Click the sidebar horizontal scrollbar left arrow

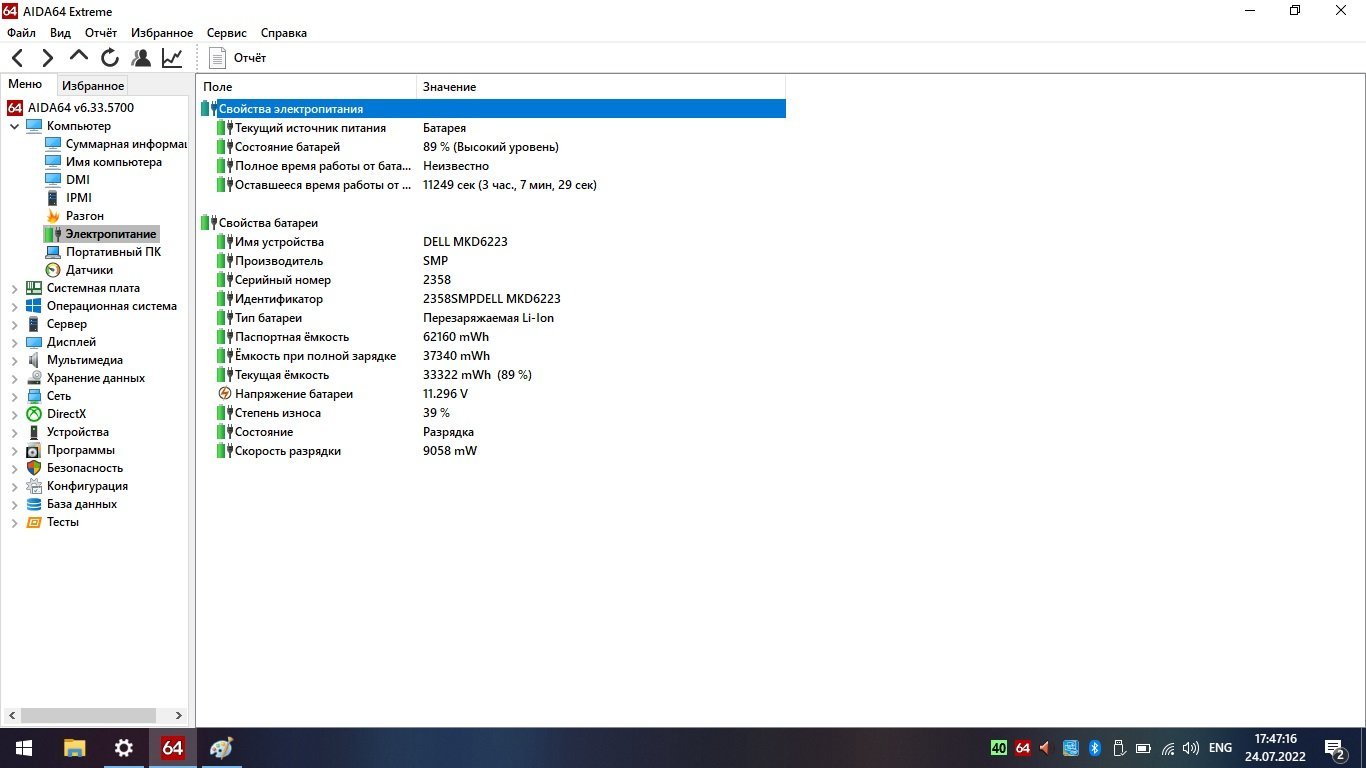click(11, 716)
